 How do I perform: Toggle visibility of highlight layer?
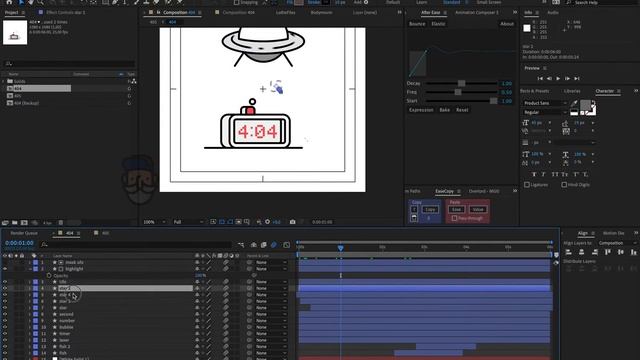click(x=5, y=269)
